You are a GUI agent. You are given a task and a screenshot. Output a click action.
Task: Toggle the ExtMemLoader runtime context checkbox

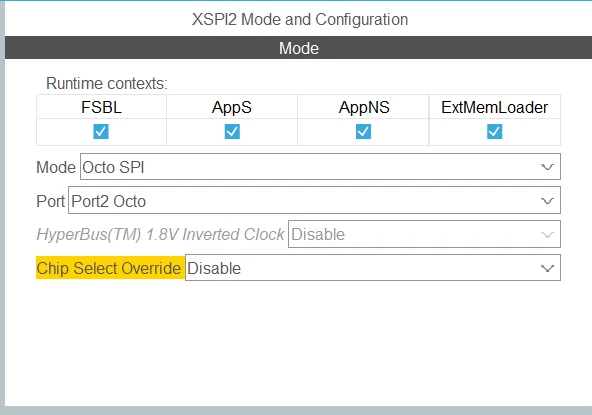494,132
